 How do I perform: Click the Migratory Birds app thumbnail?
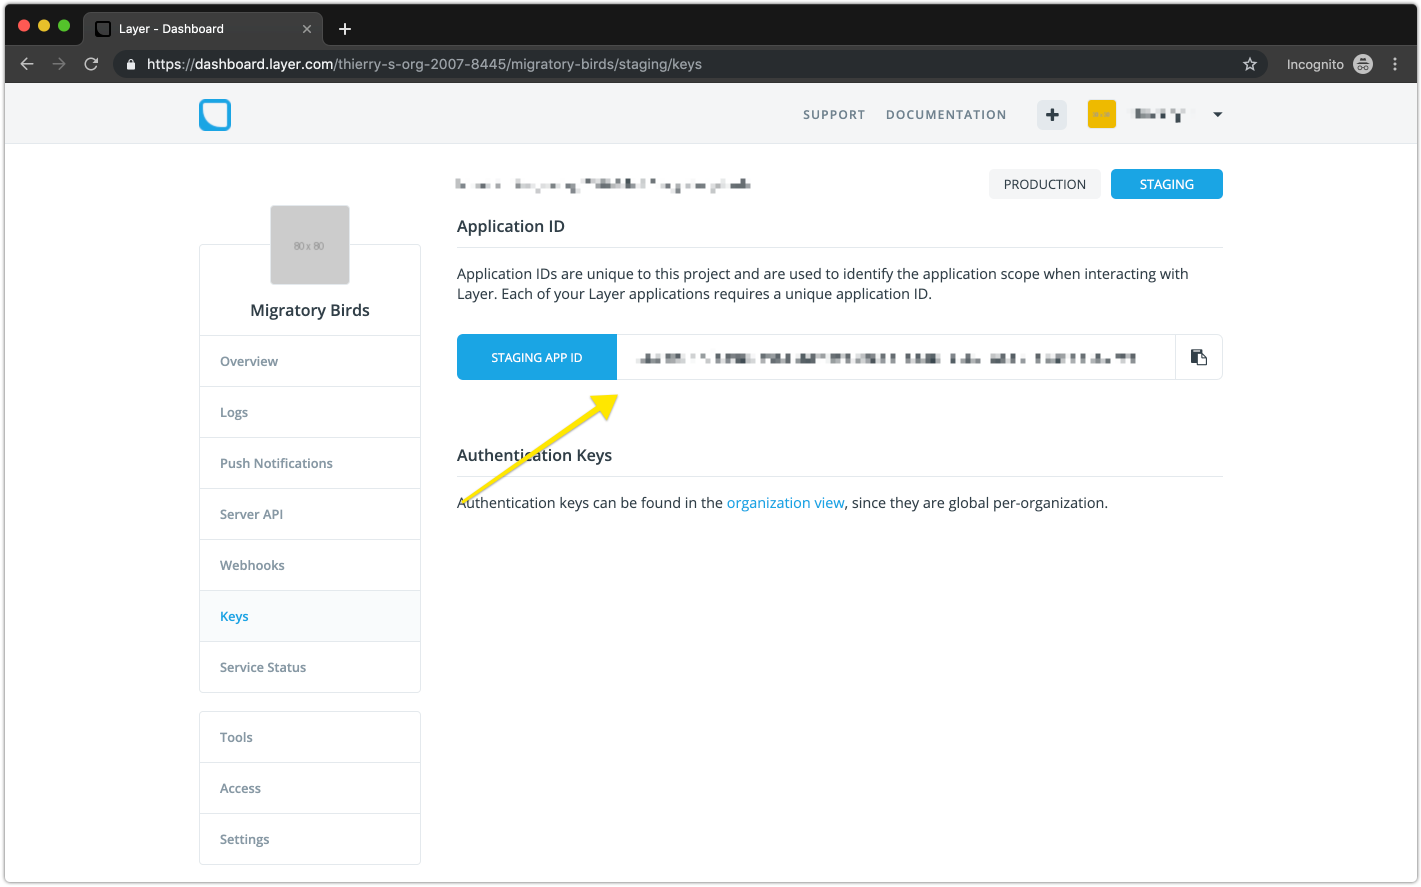tap(310, 245)
